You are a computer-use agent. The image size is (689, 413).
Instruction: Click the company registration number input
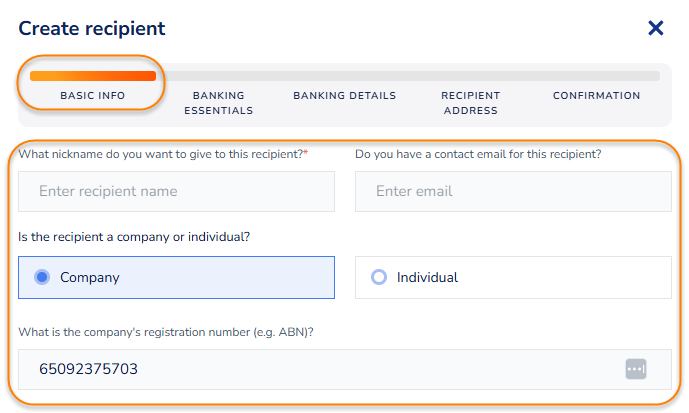[320, 369]
